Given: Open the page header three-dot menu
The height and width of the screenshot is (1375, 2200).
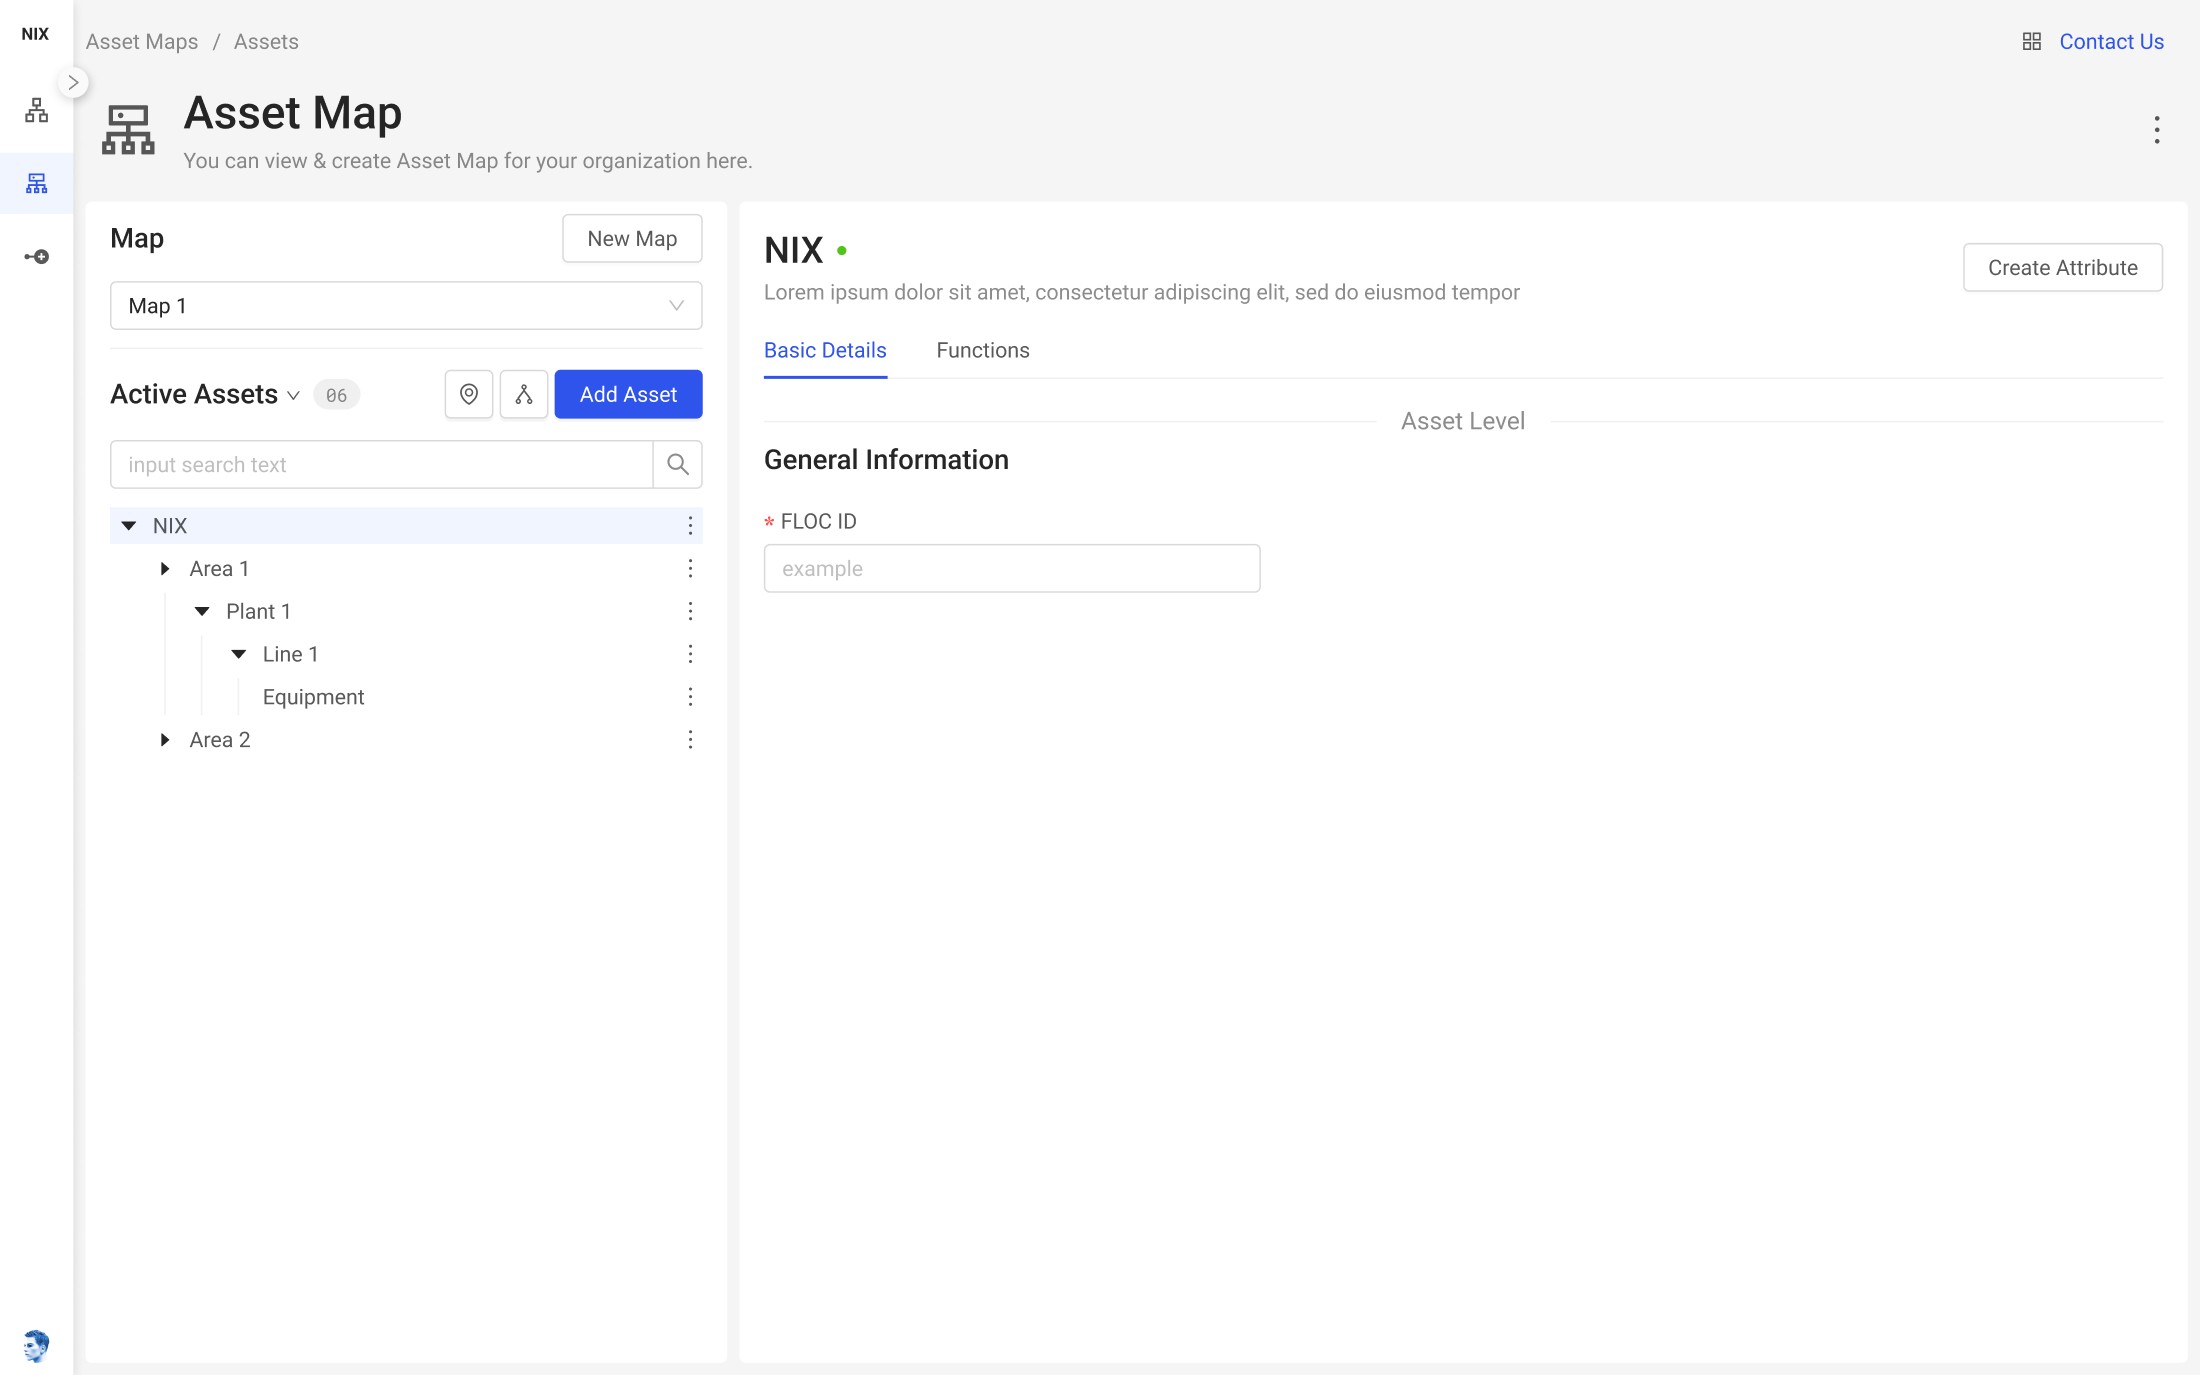Looking at the screenshot, I should coord(2157,130).
